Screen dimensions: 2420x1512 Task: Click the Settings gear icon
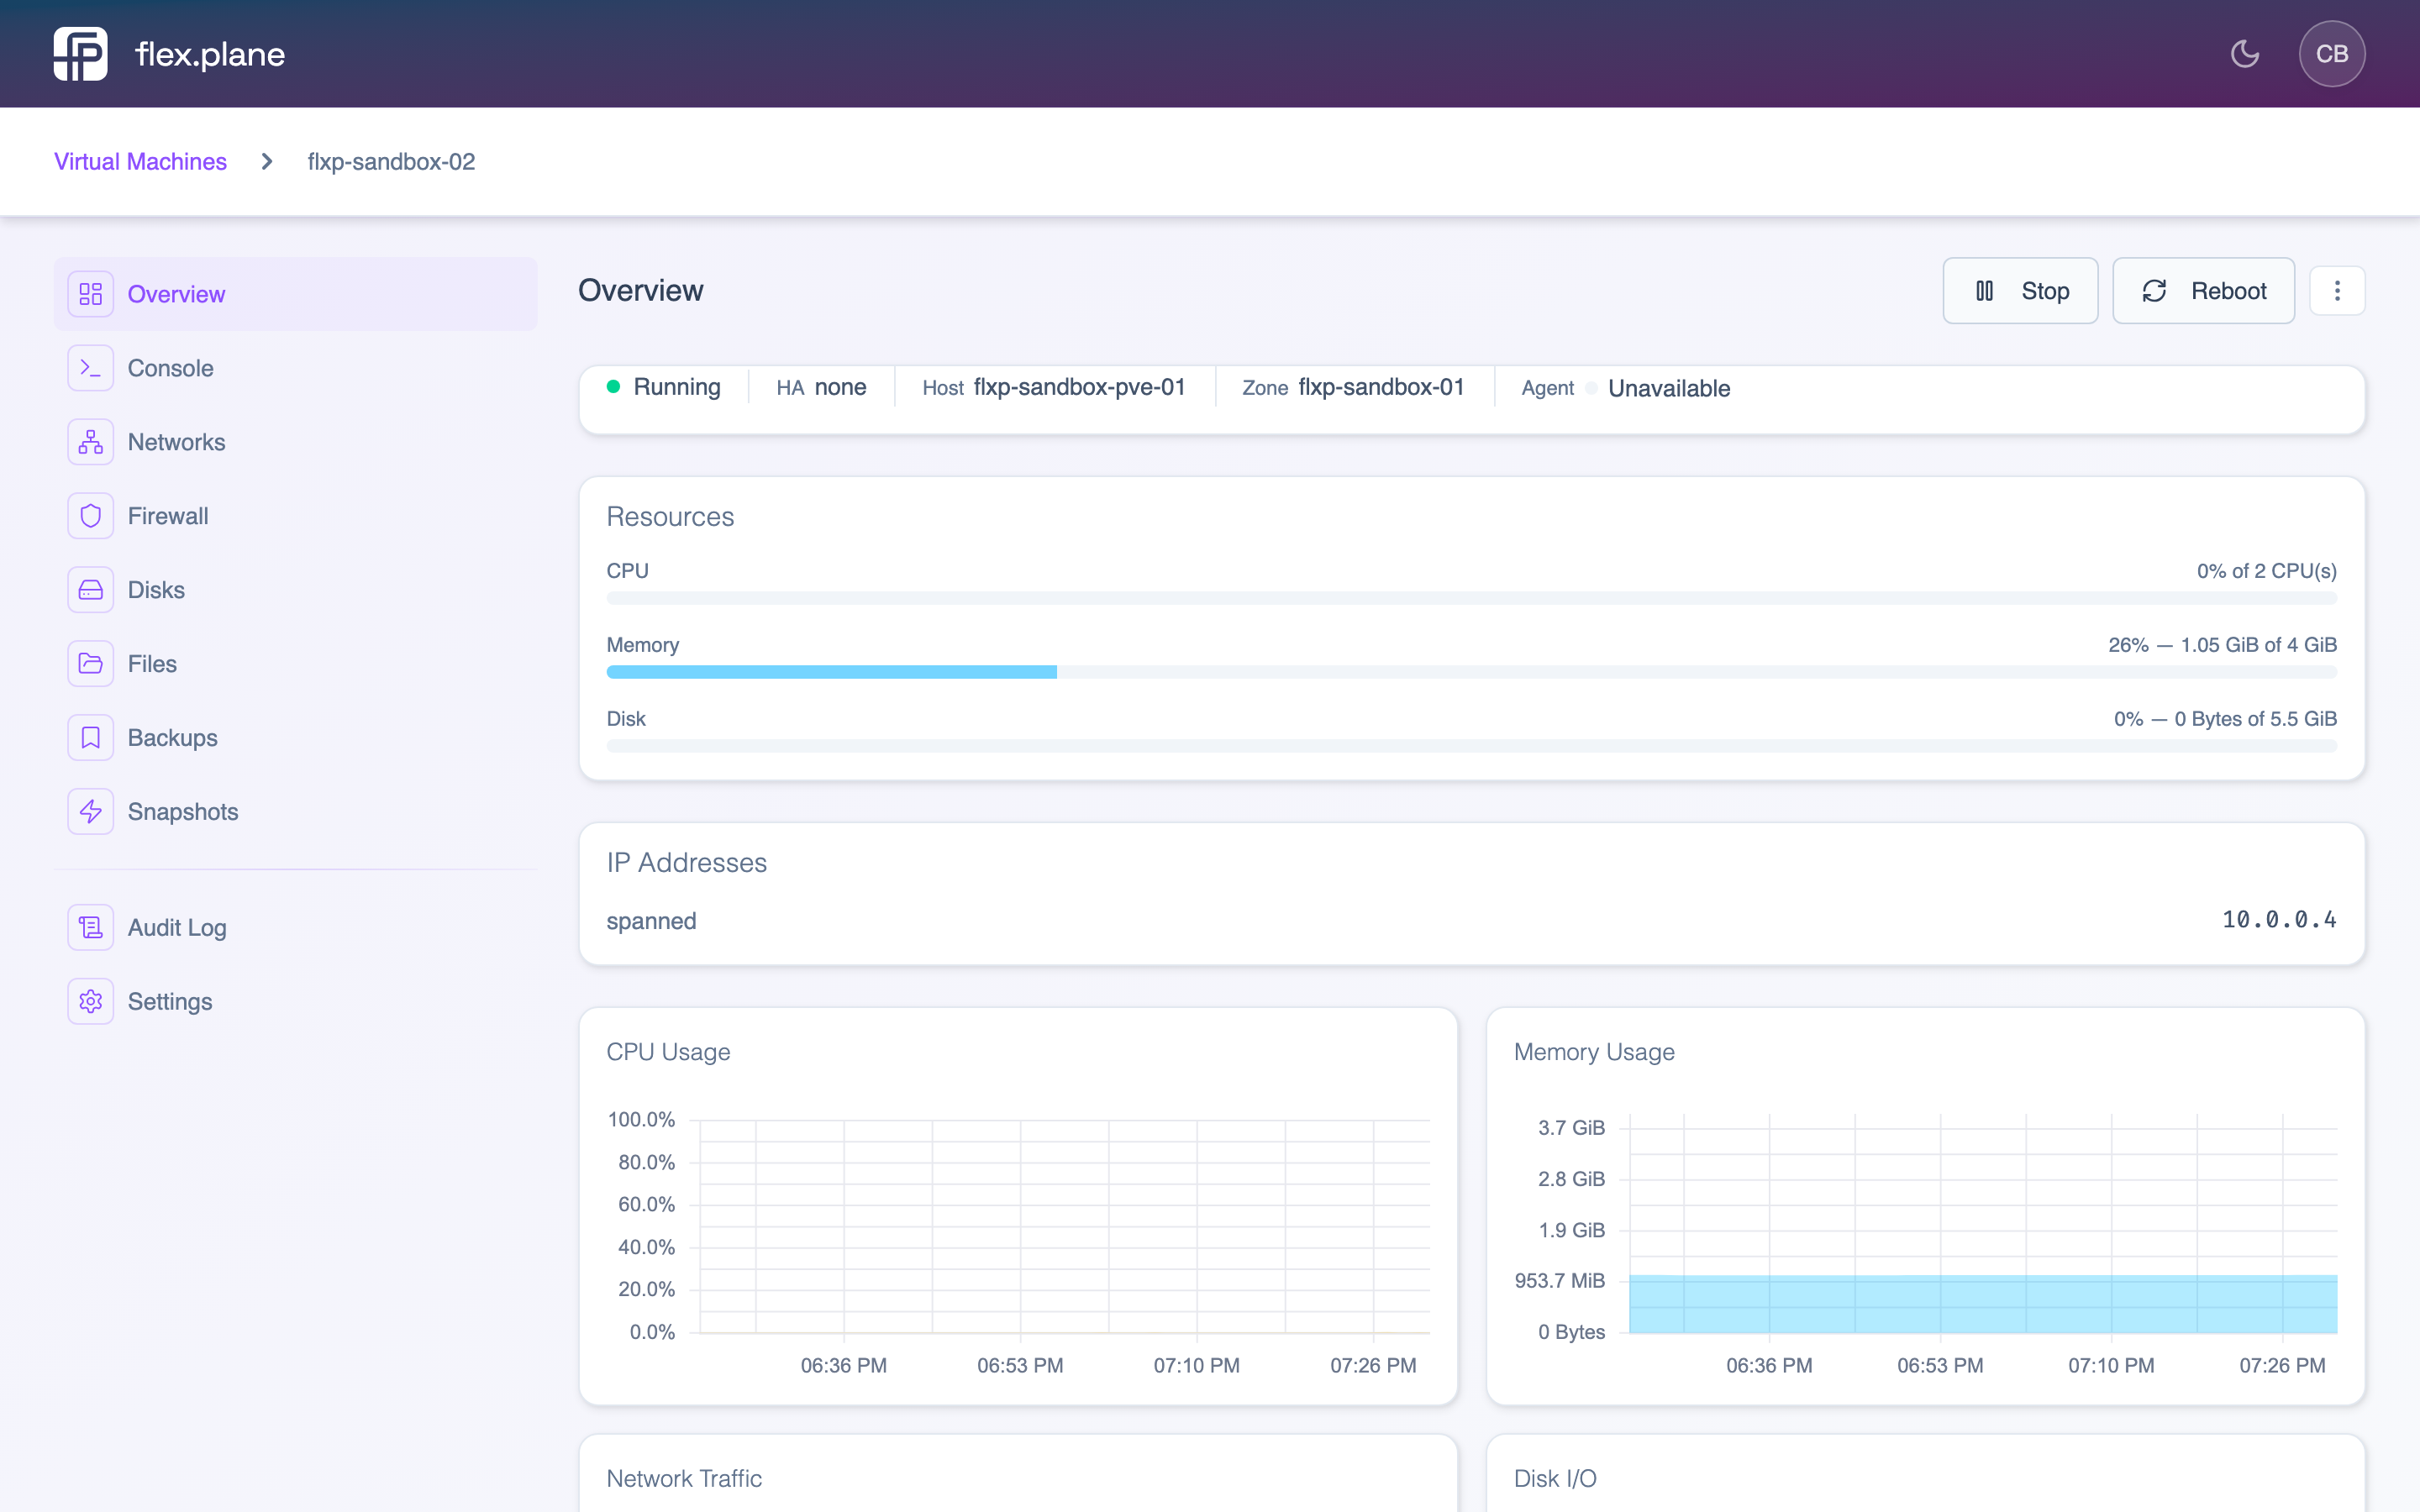91,1002
